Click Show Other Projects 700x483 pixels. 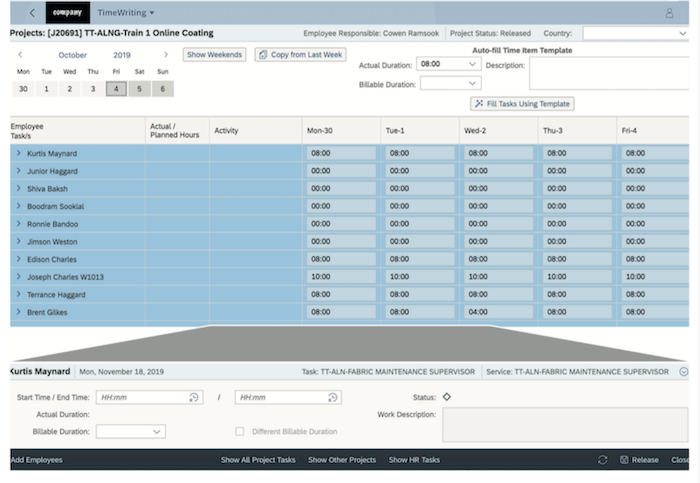pyautogui.click(x=342, y=460)
